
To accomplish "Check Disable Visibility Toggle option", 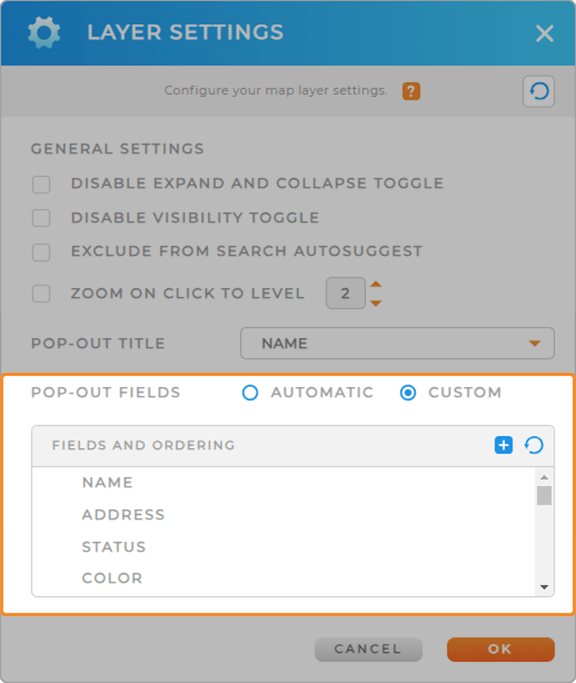I will [x=41, y=218].
